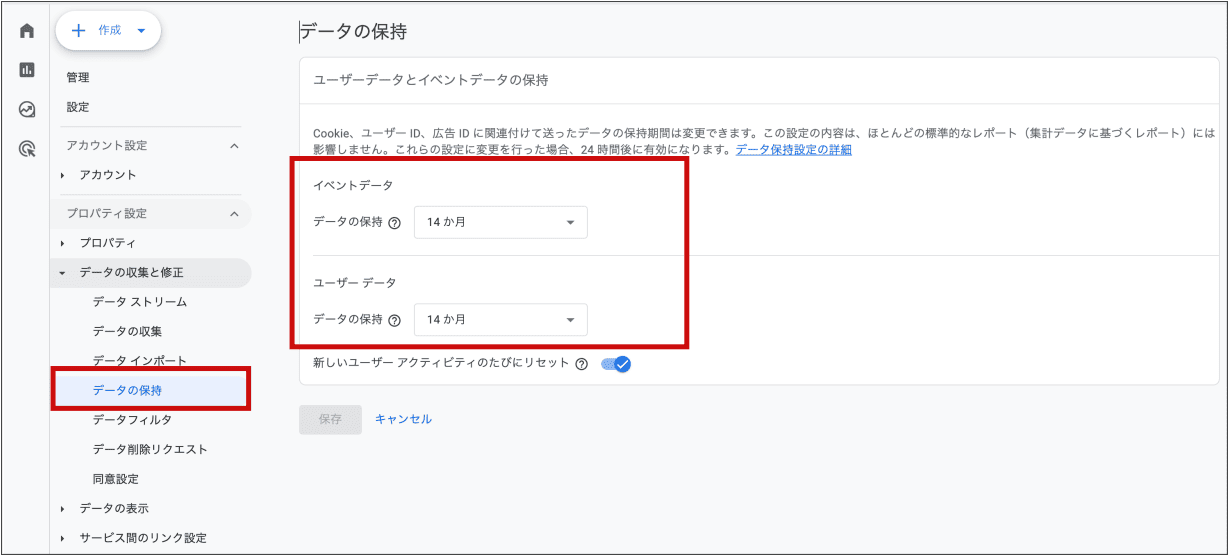Click the ユーザー データ section label
The image size is (1229, 556).
tap(355, 283)
